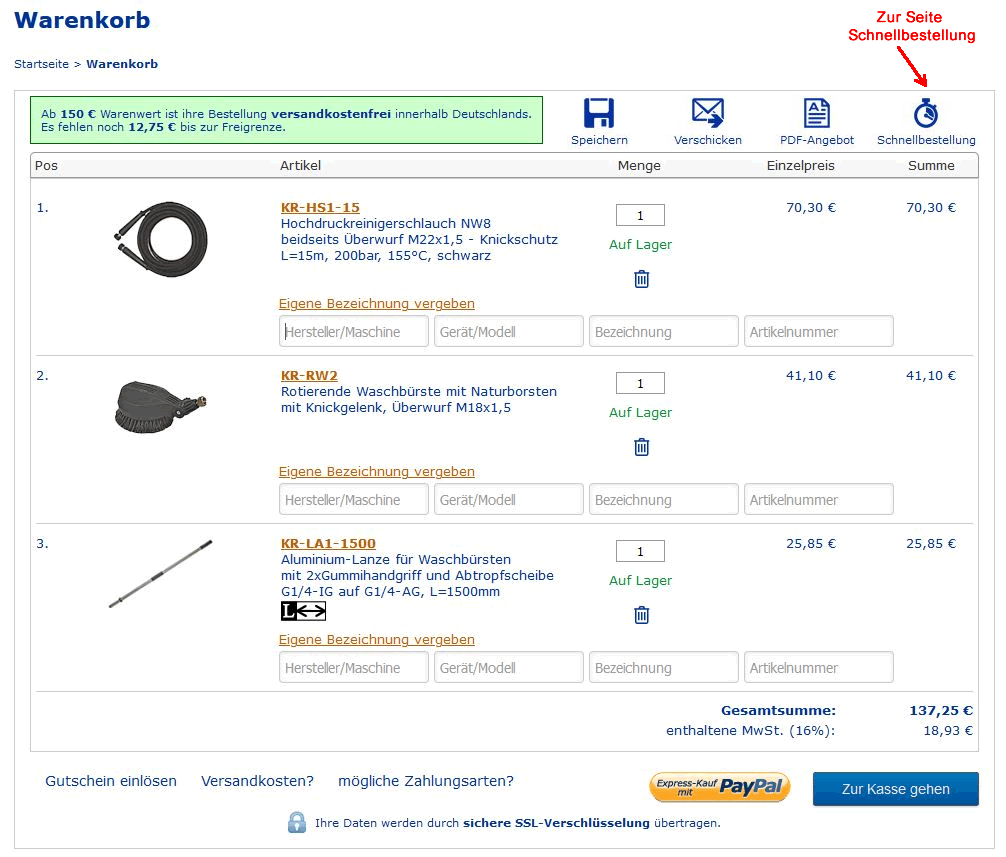
Task: Go to Startseite in breadcrumb
Action: click(x=41, y=64)
